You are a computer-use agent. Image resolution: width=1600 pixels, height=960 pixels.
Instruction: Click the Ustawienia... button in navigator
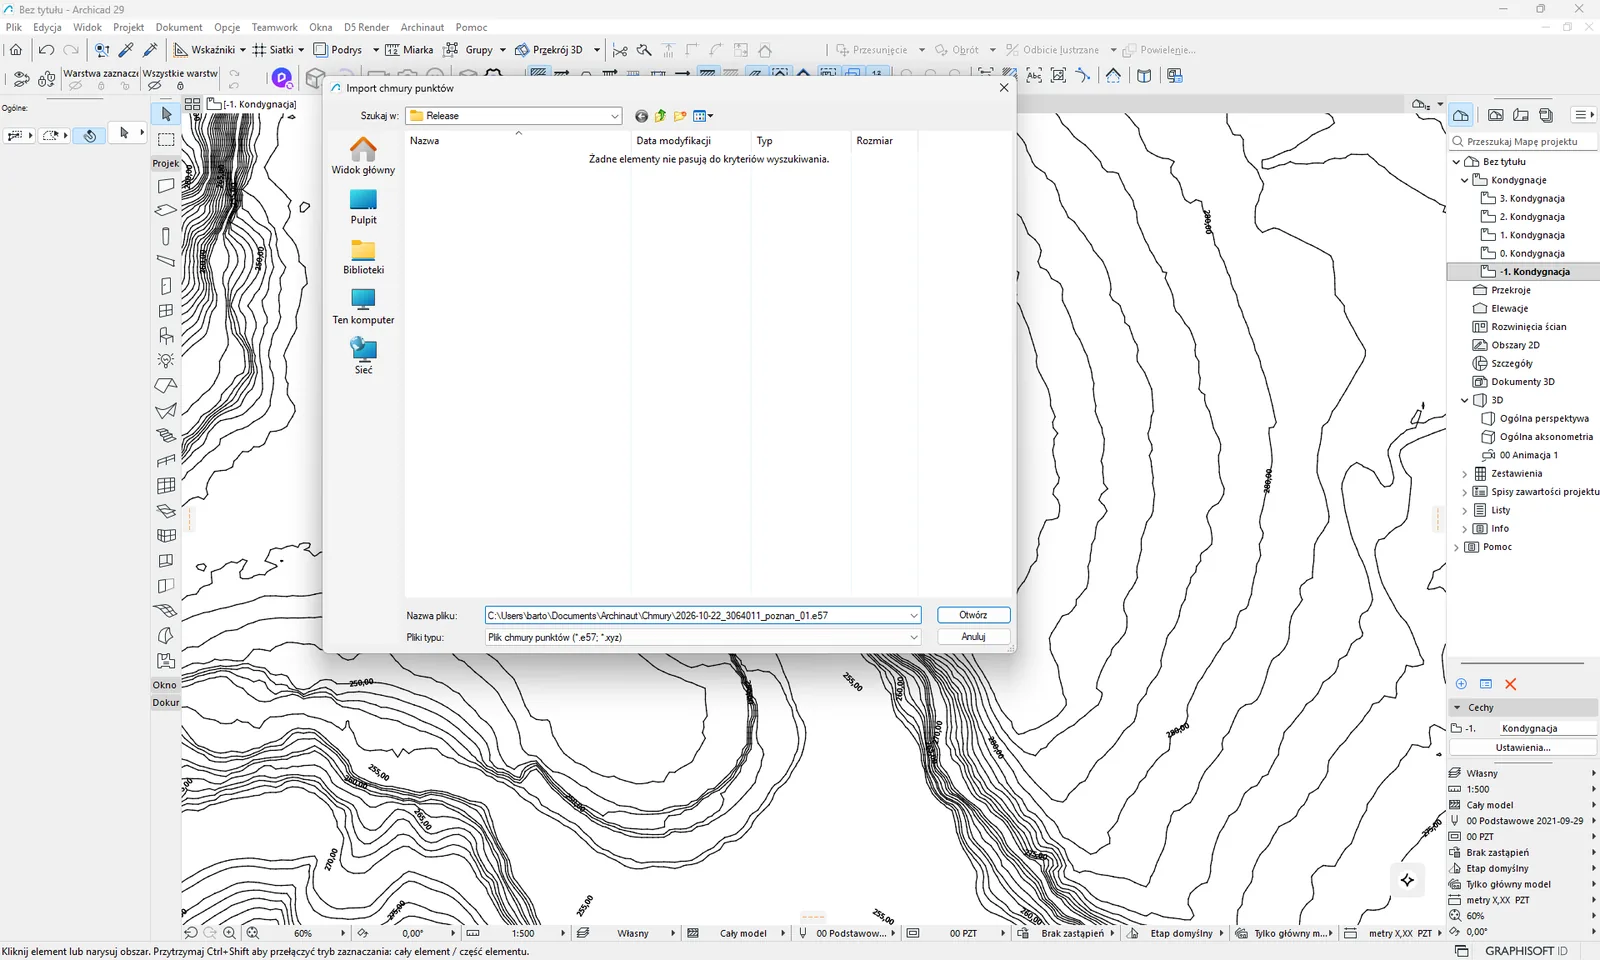[x=1523, y=748]
